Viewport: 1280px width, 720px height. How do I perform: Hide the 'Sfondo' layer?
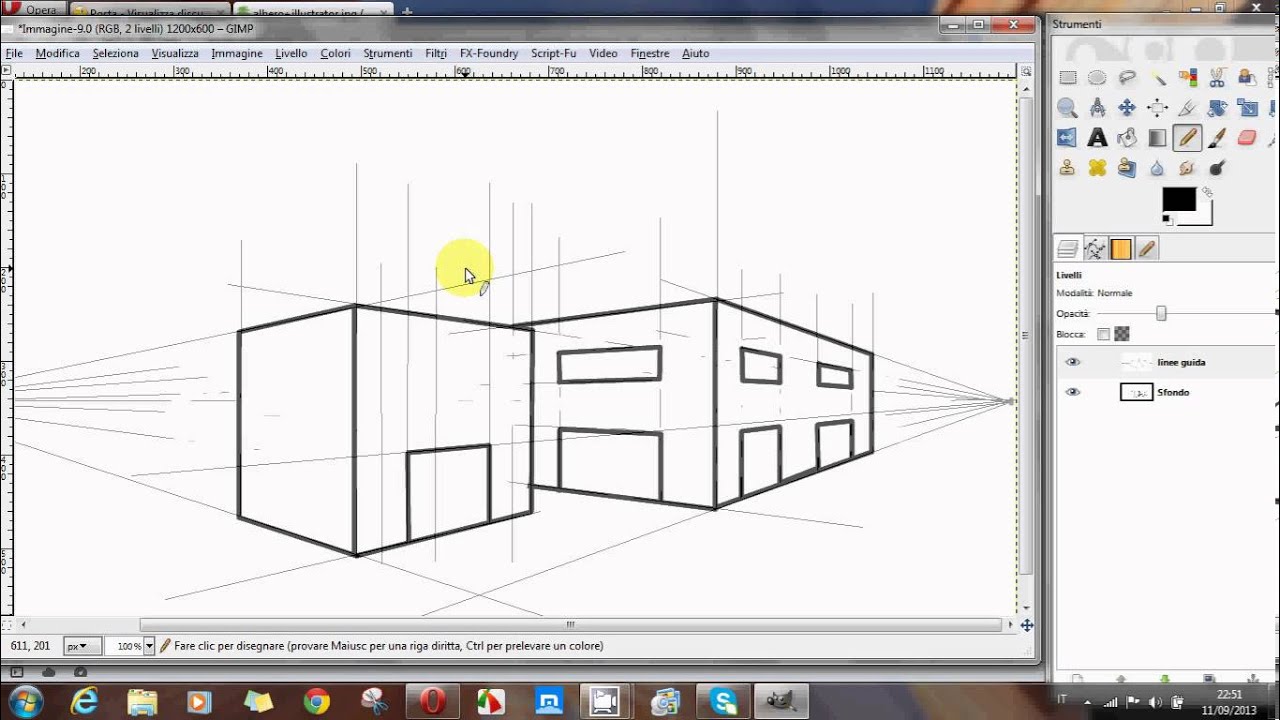1073,392
